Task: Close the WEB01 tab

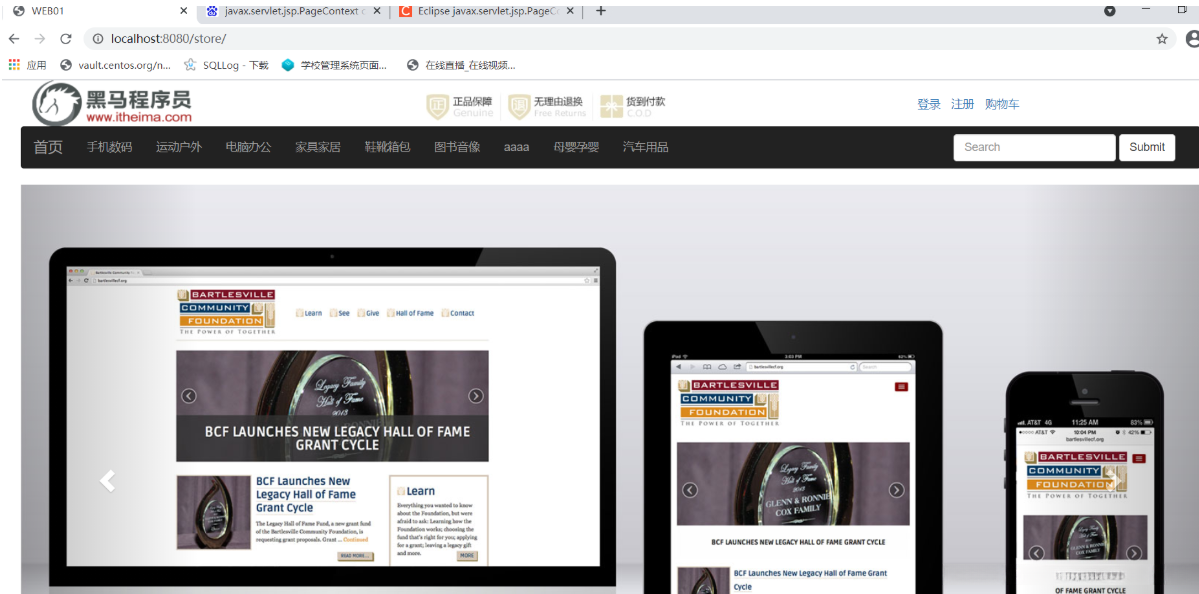Action: tap(184, 11)
